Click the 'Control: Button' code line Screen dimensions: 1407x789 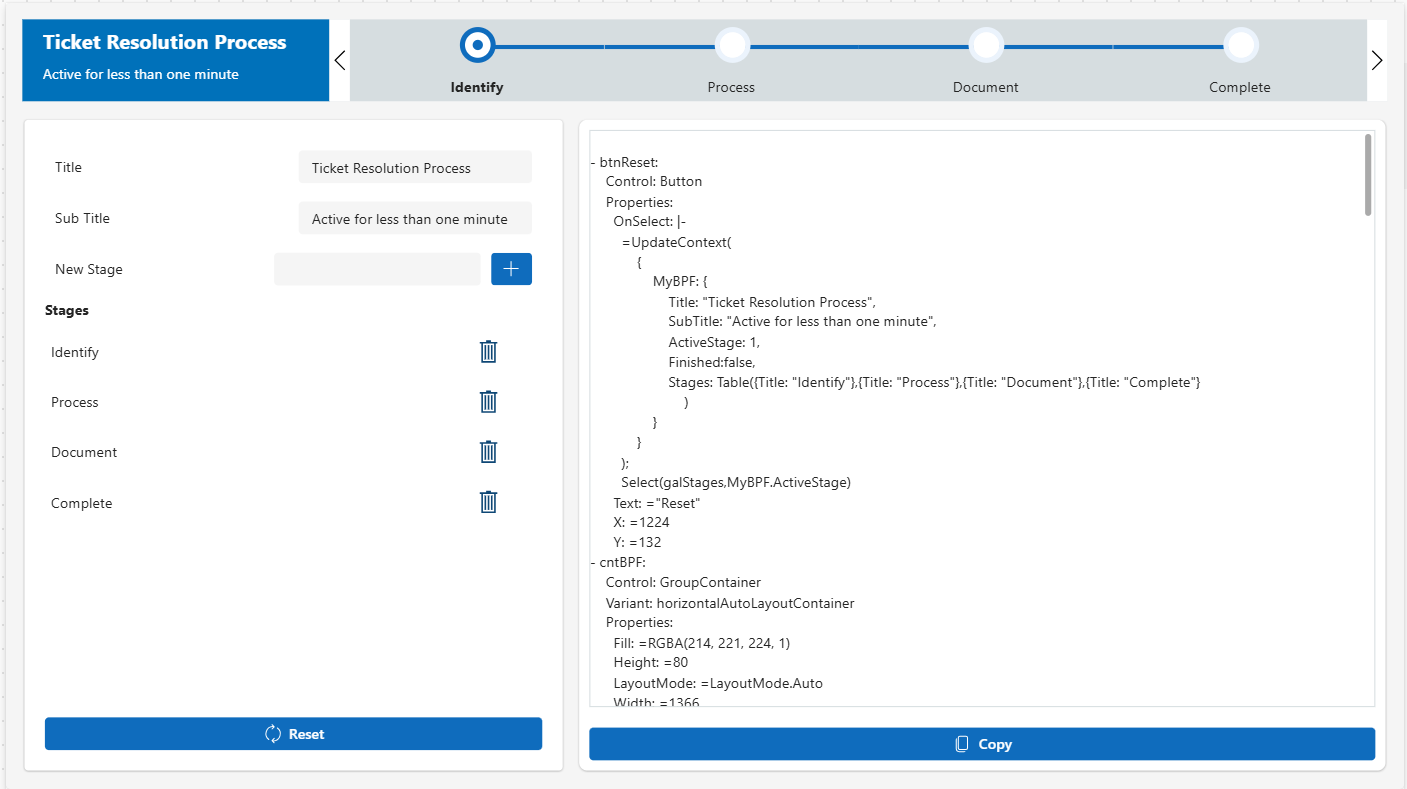coord(654,182)
